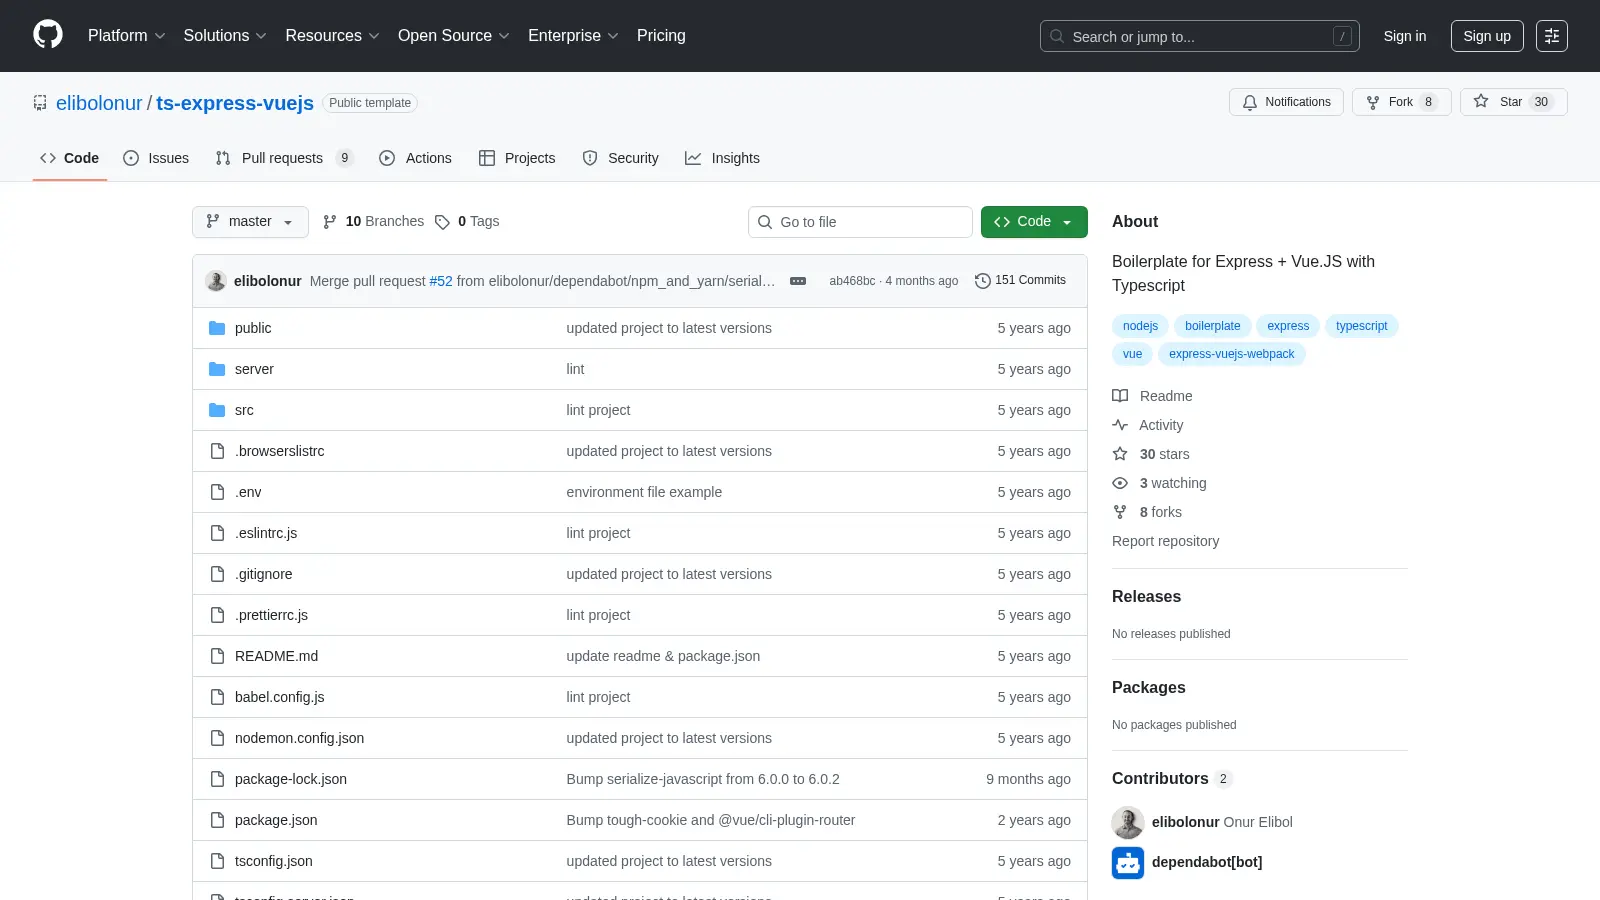
Task: Click the pulse icon for Activity
Action: (1120, 425)
